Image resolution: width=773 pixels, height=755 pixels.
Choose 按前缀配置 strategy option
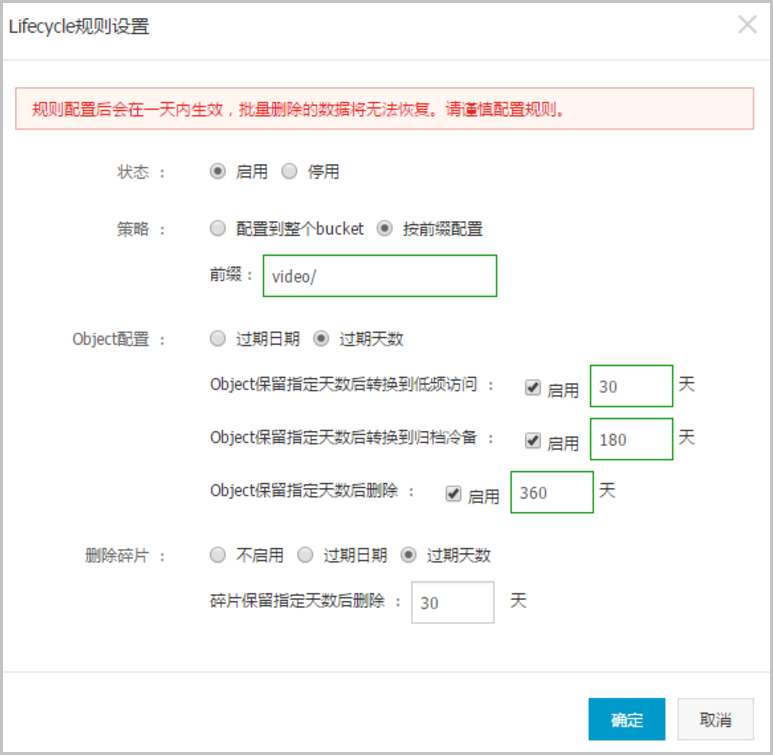[385, 228]
